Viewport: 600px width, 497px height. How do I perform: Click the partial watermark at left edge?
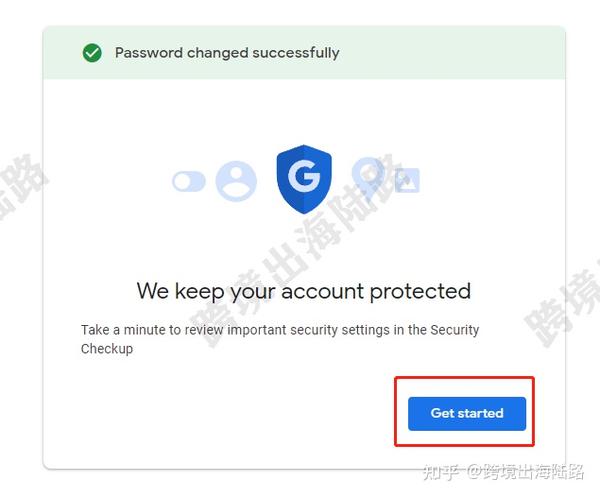[21, 186]
